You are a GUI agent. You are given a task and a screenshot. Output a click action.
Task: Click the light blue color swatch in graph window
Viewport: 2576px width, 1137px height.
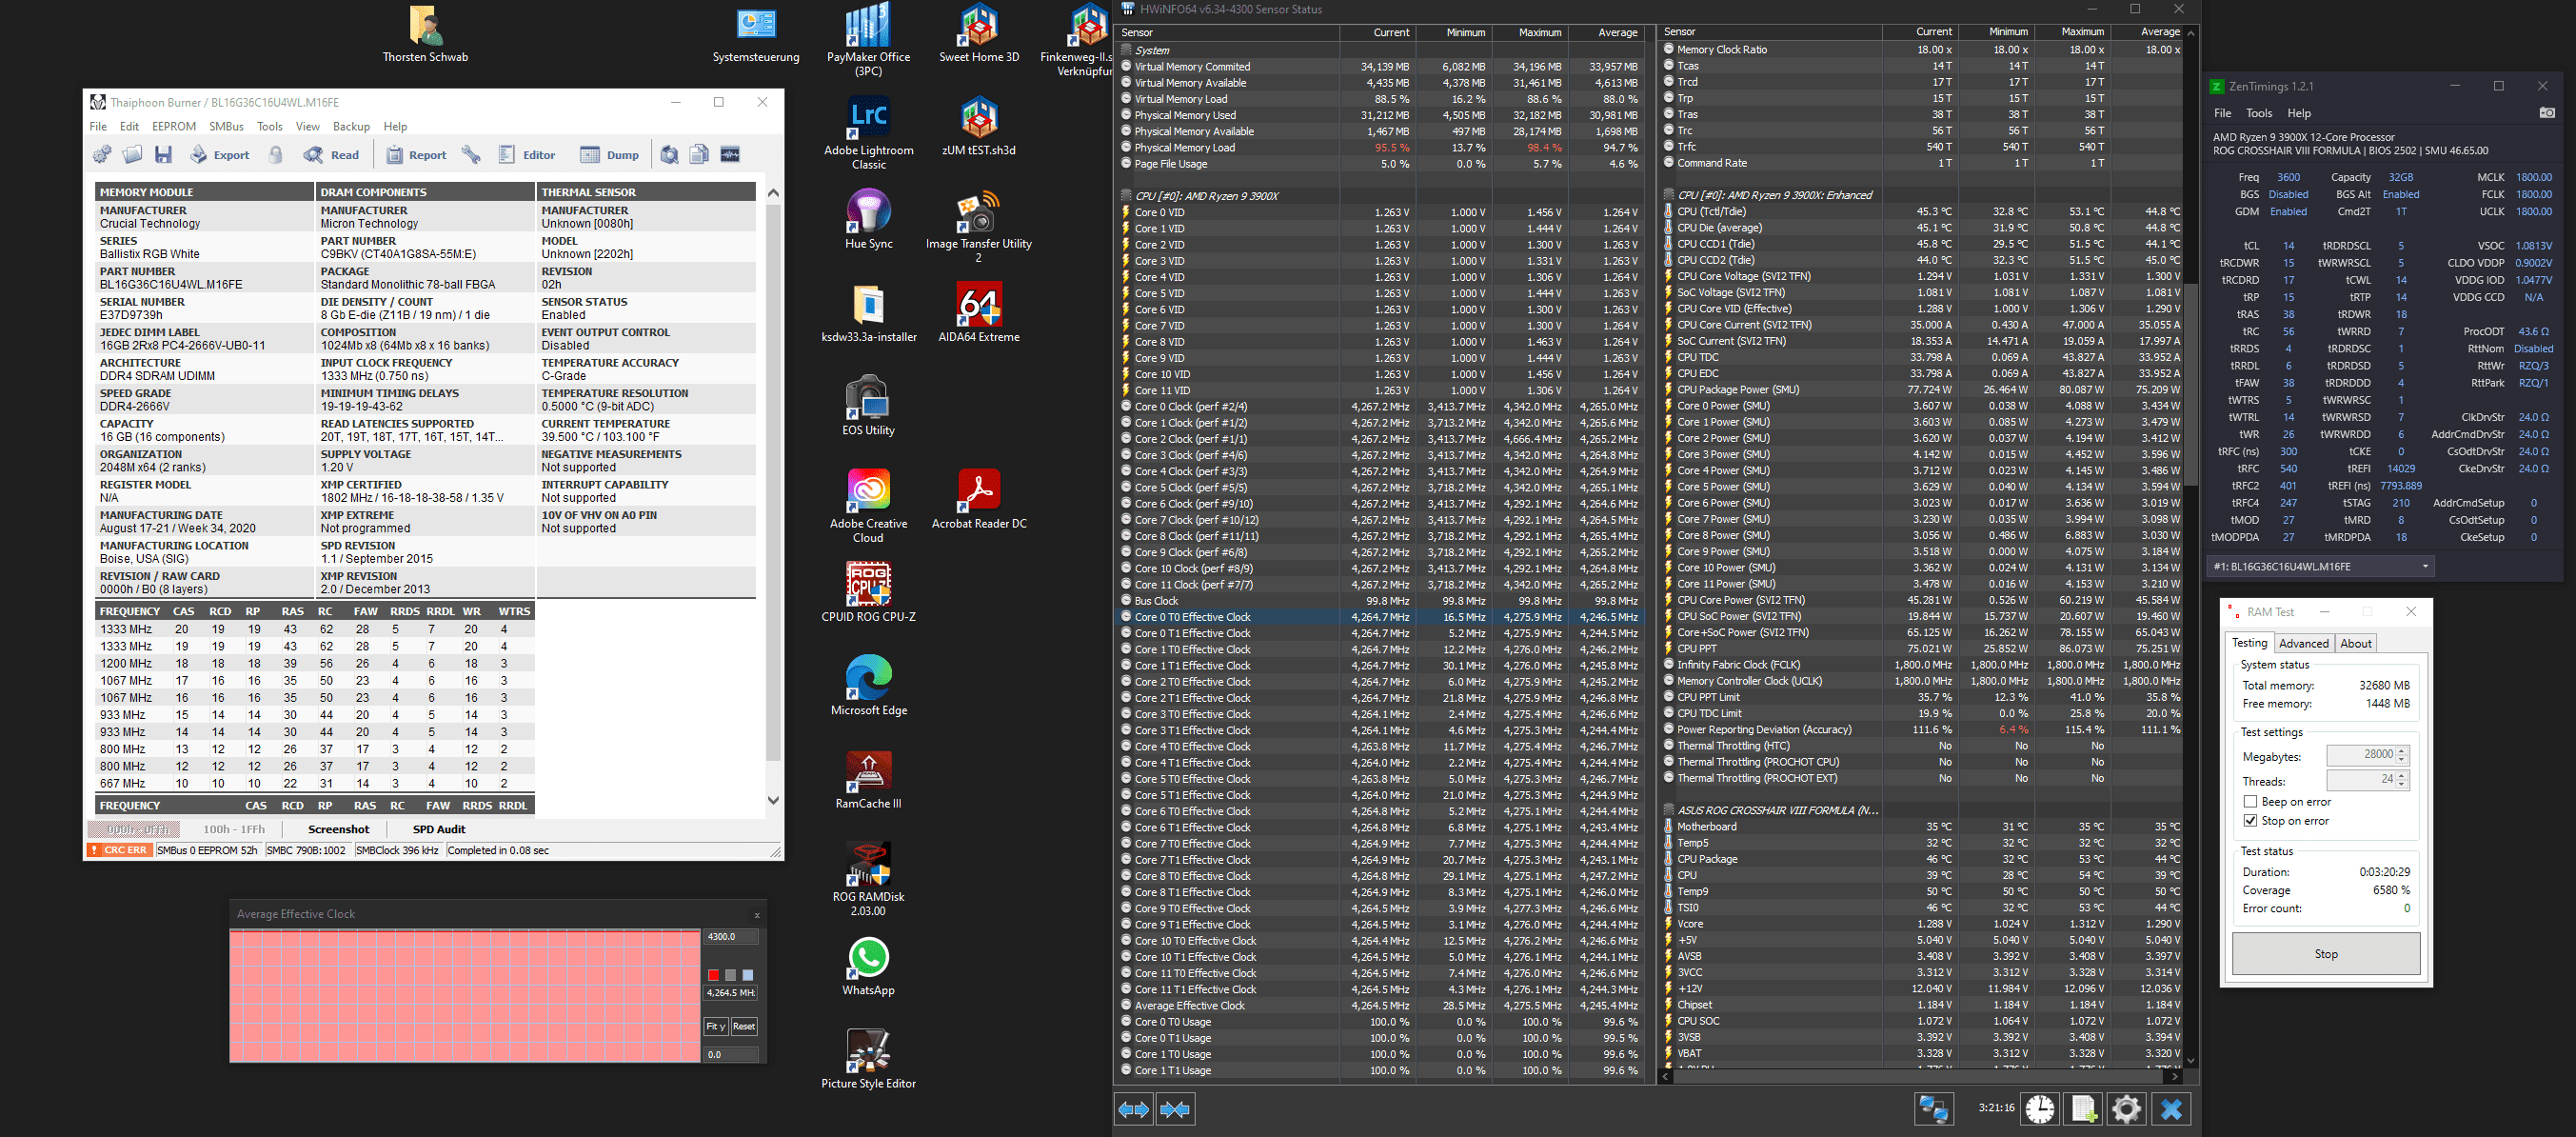pyautogui.click(x=747, y=975)
